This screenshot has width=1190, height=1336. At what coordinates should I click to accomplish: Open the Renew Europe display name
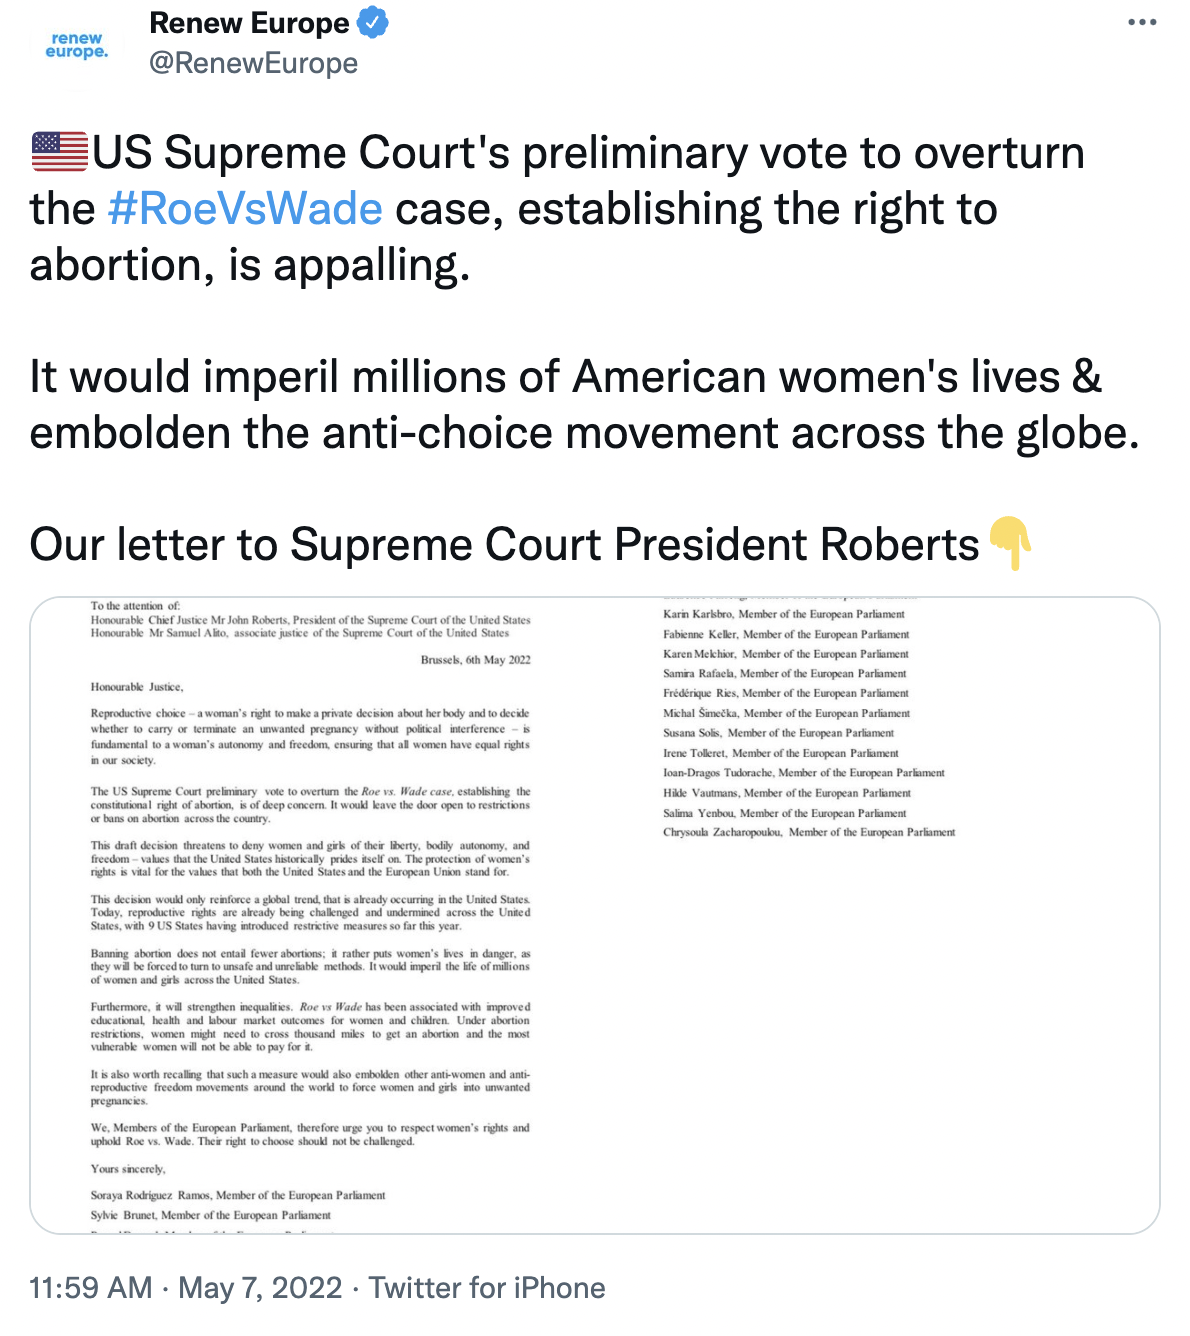tap(249, 22)
